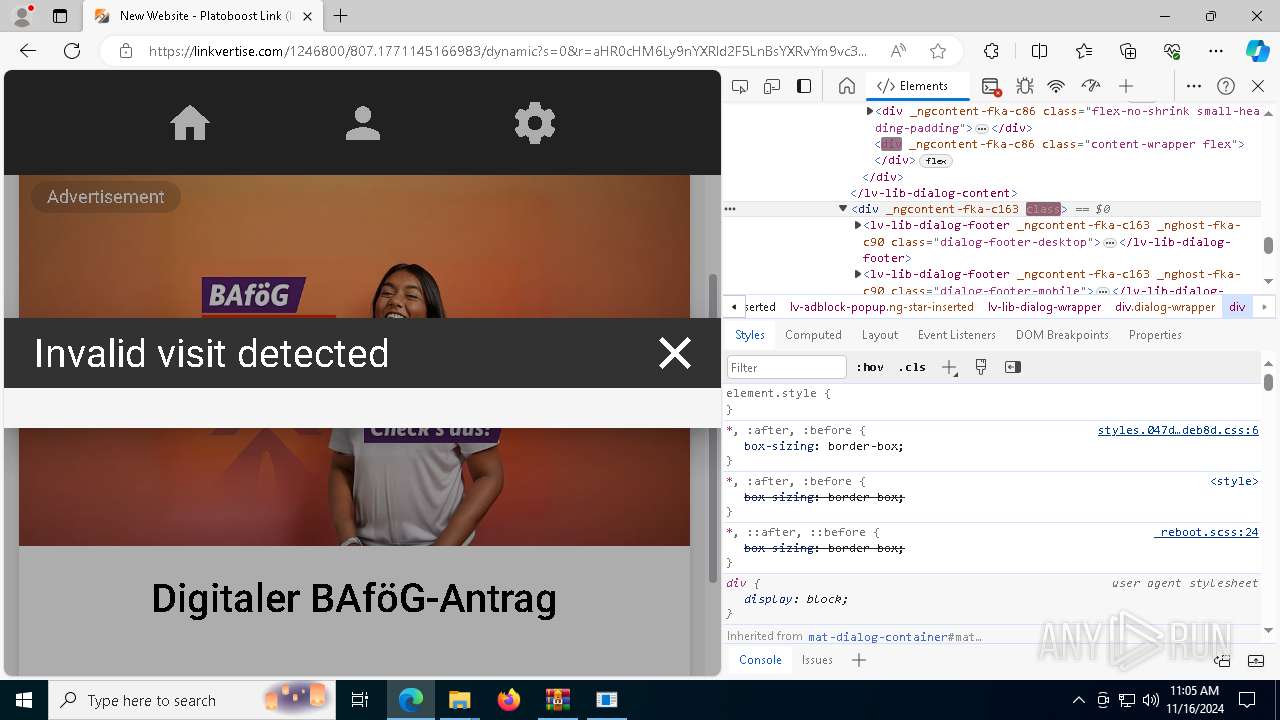The image size is (1280, 720).
Task: Add this page to favorites star
Action: 938,51
